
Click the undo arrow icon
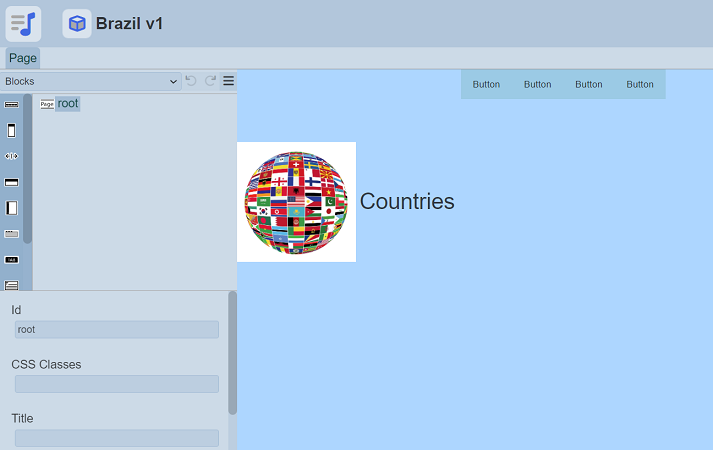point(191,81)
